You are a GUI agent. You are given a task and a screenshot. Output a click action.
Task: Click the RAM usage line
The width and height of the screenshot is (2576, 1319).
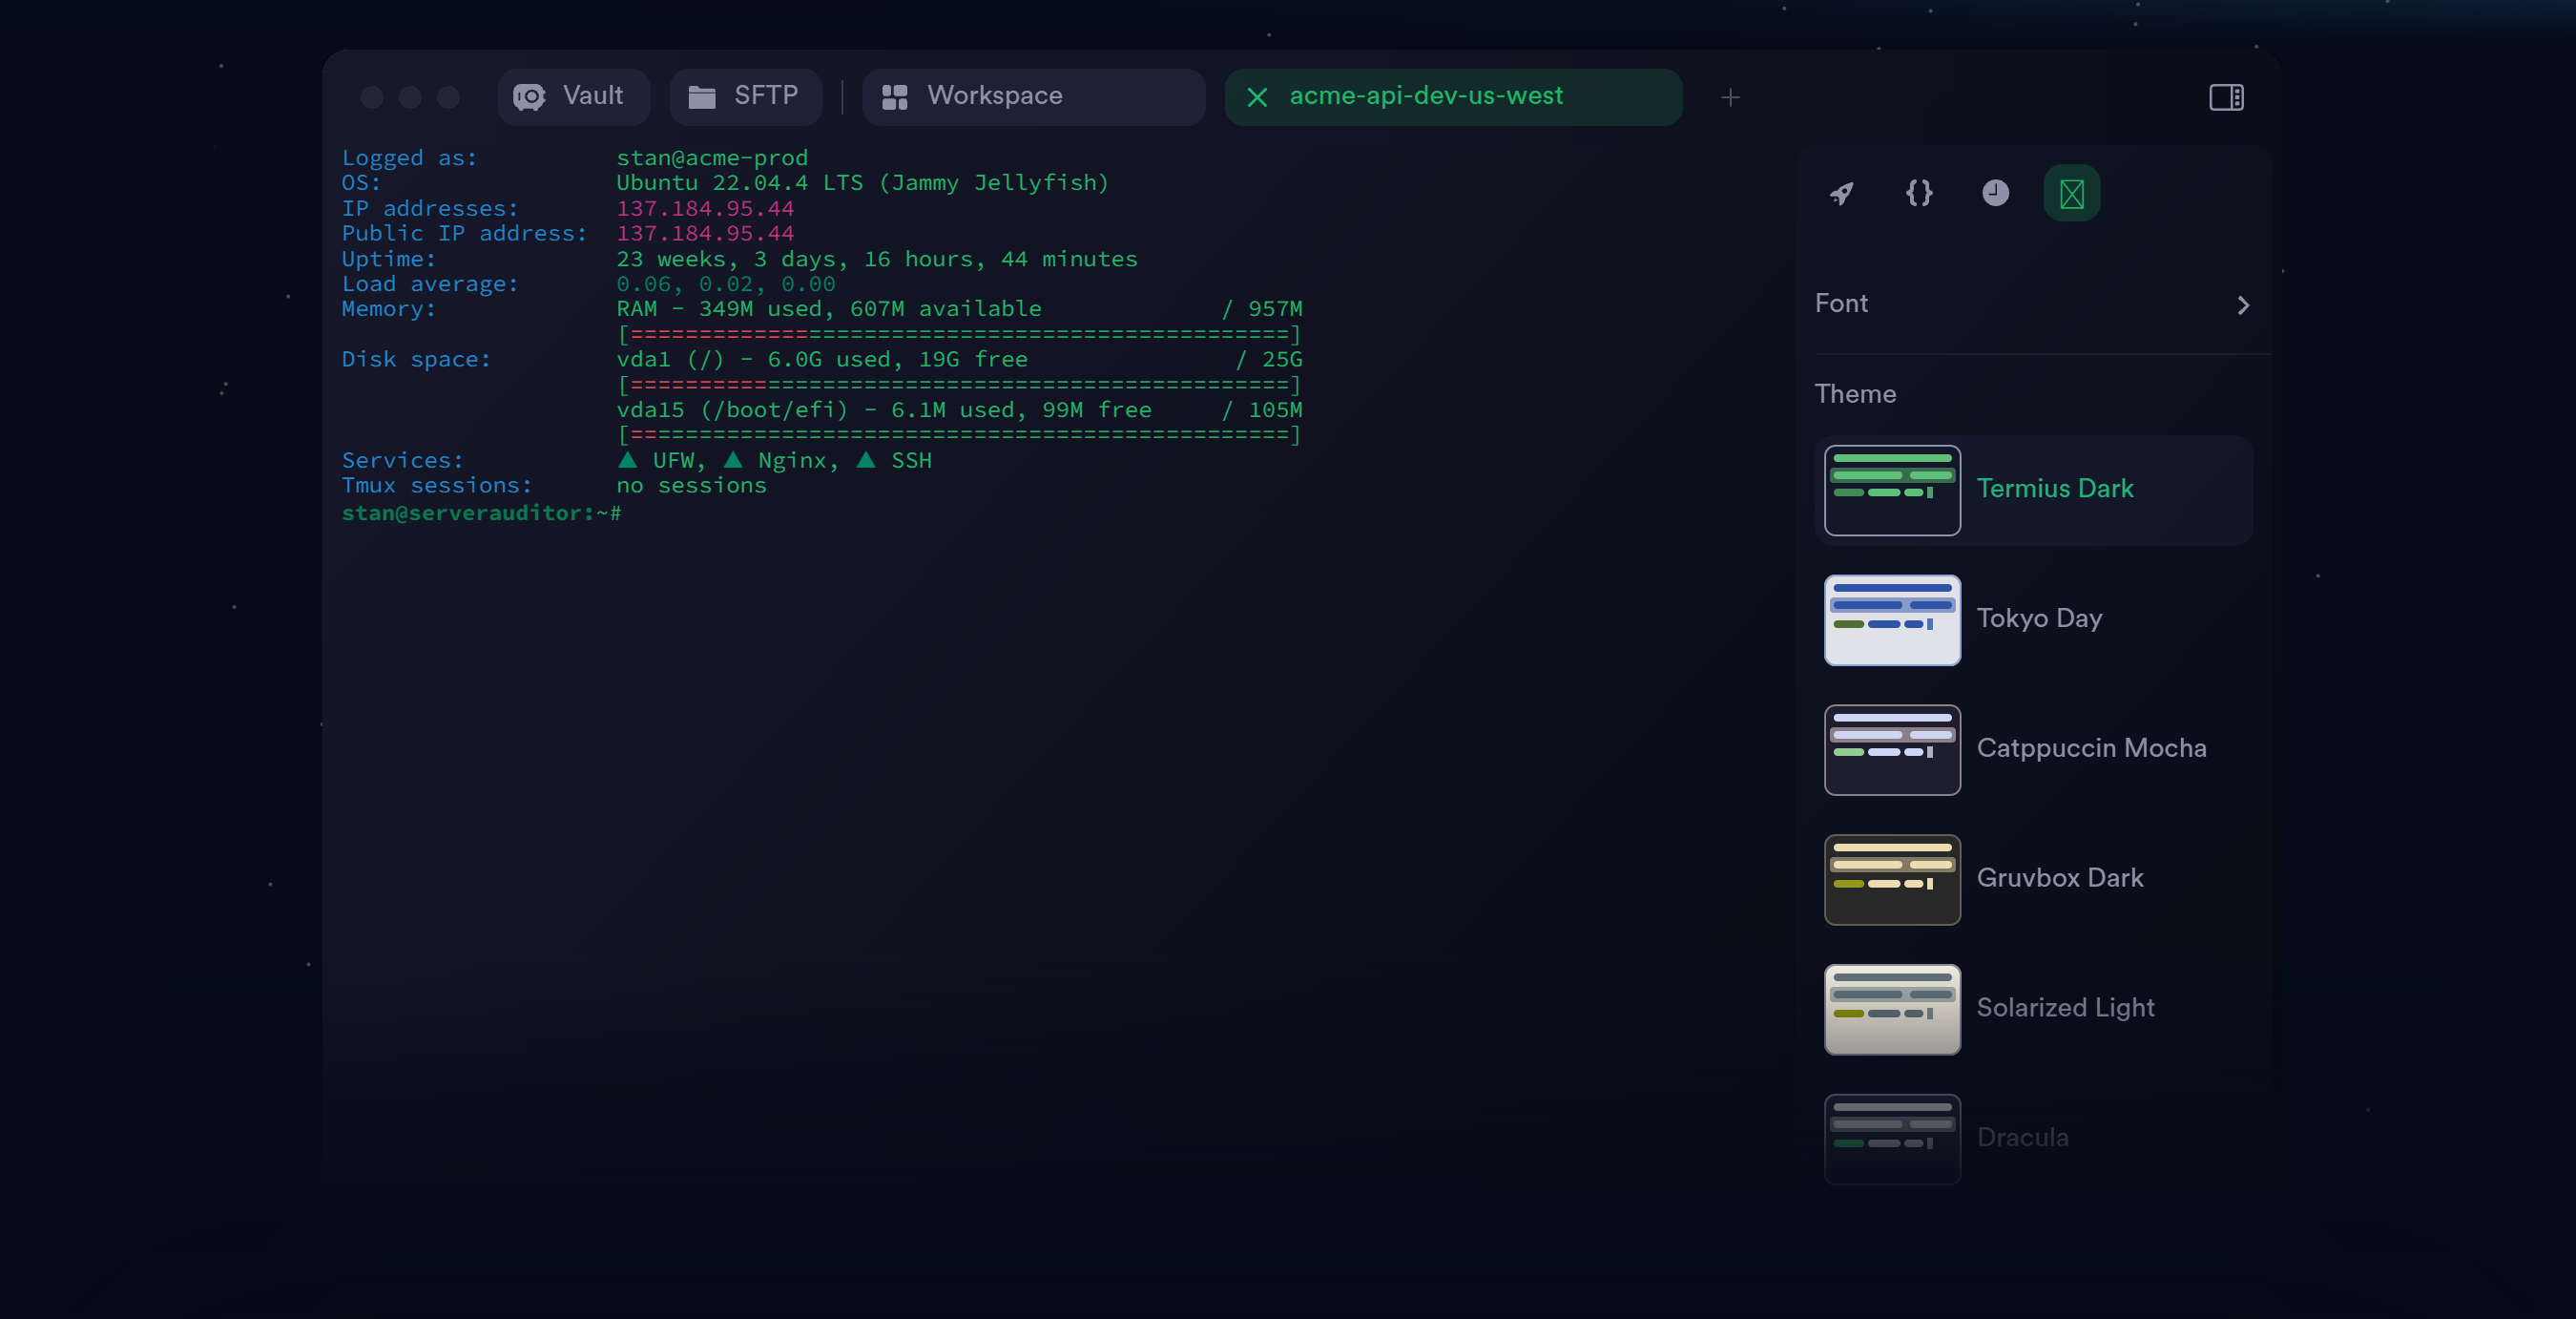959,309
